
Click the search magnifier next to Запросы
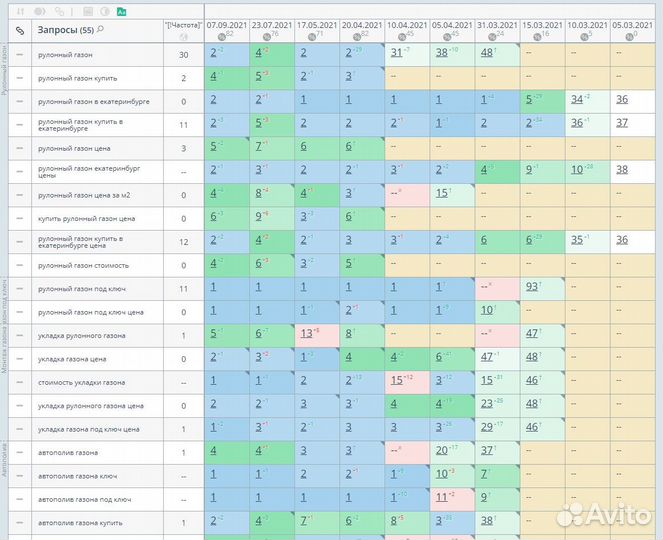click(100, 30)
